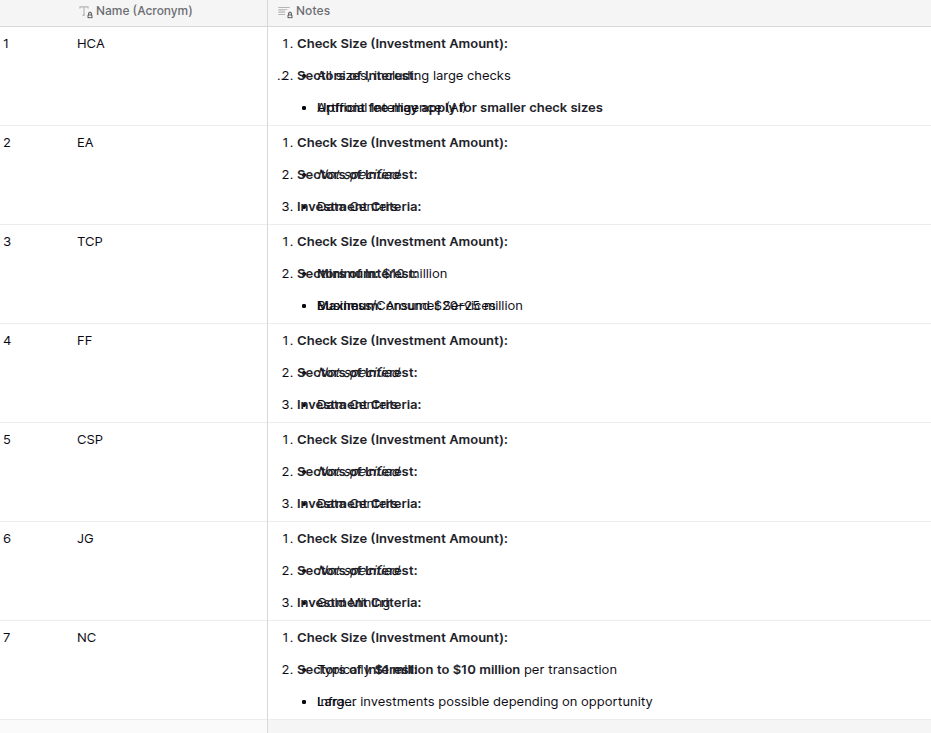
Task: Select row number 1
Action: coord(7,44)
